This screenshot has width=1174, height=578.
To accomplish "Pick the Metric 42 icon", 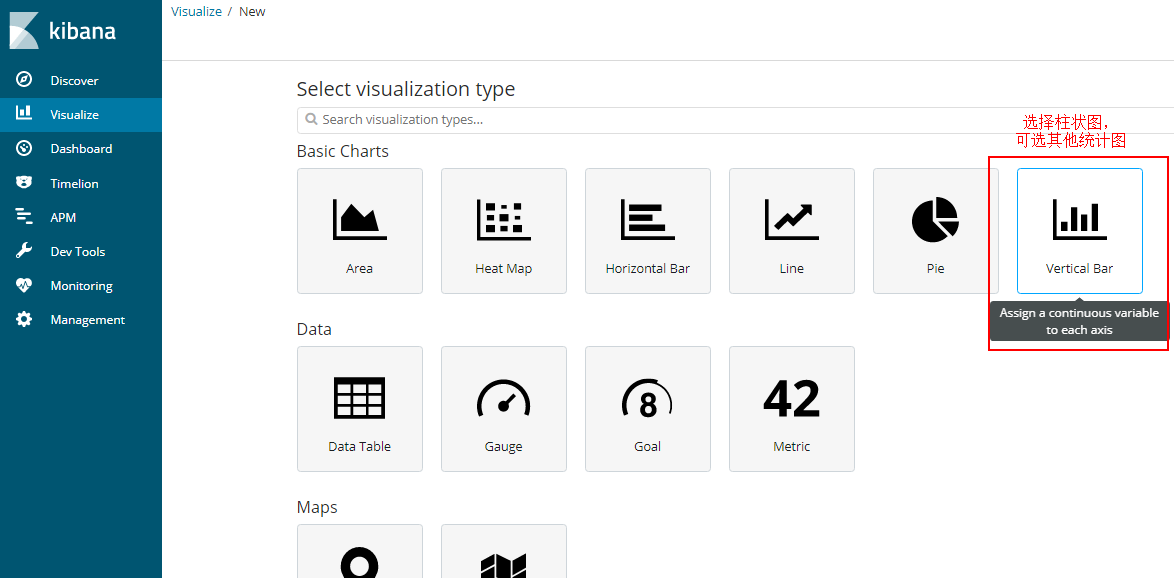I will click(791, 398).
